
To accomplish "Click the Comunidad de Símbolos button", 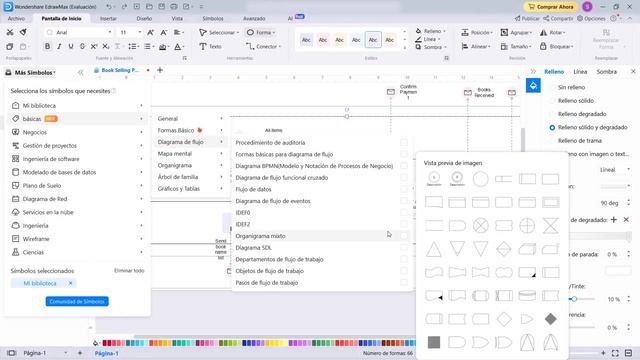I will 77,302.
